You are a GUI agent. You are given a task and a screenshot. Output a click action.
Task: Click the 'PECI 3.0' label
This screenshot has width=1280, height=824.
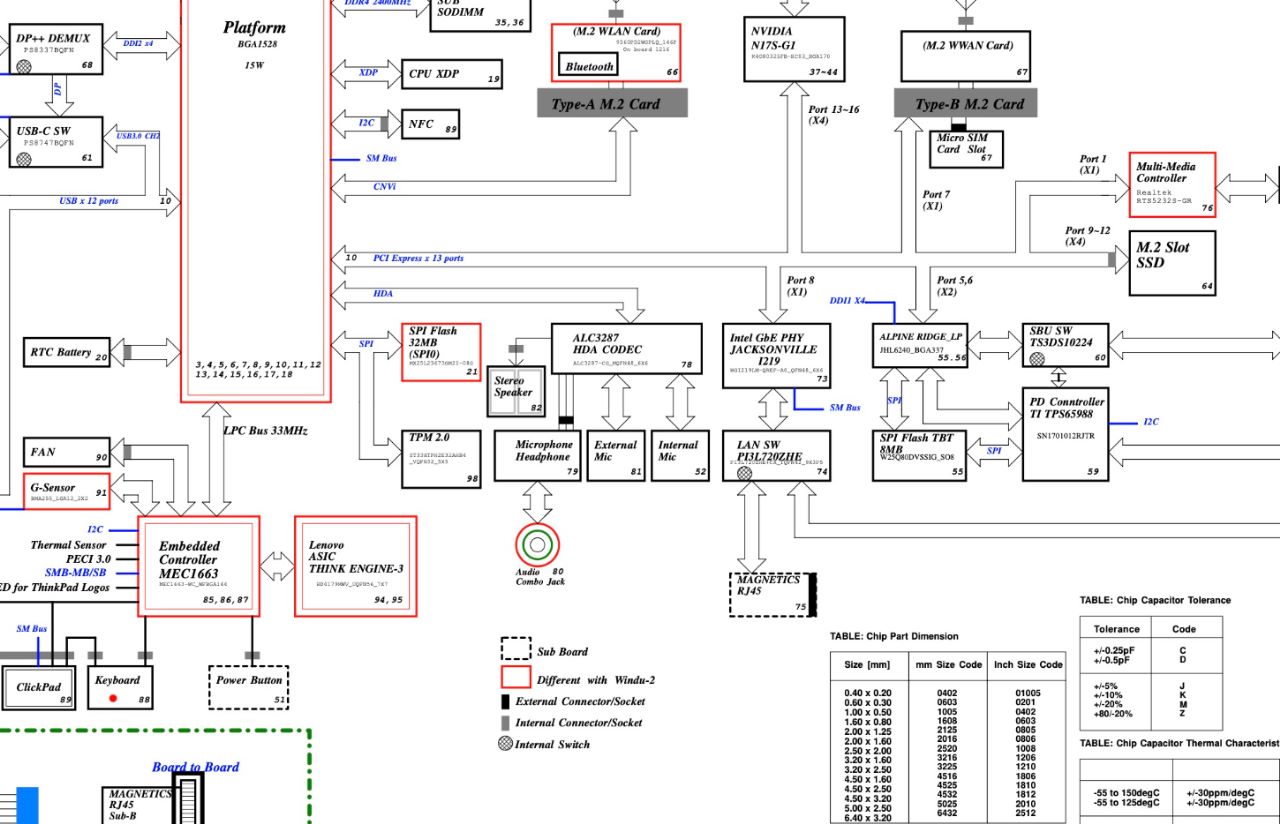click(x=88, y=559)
